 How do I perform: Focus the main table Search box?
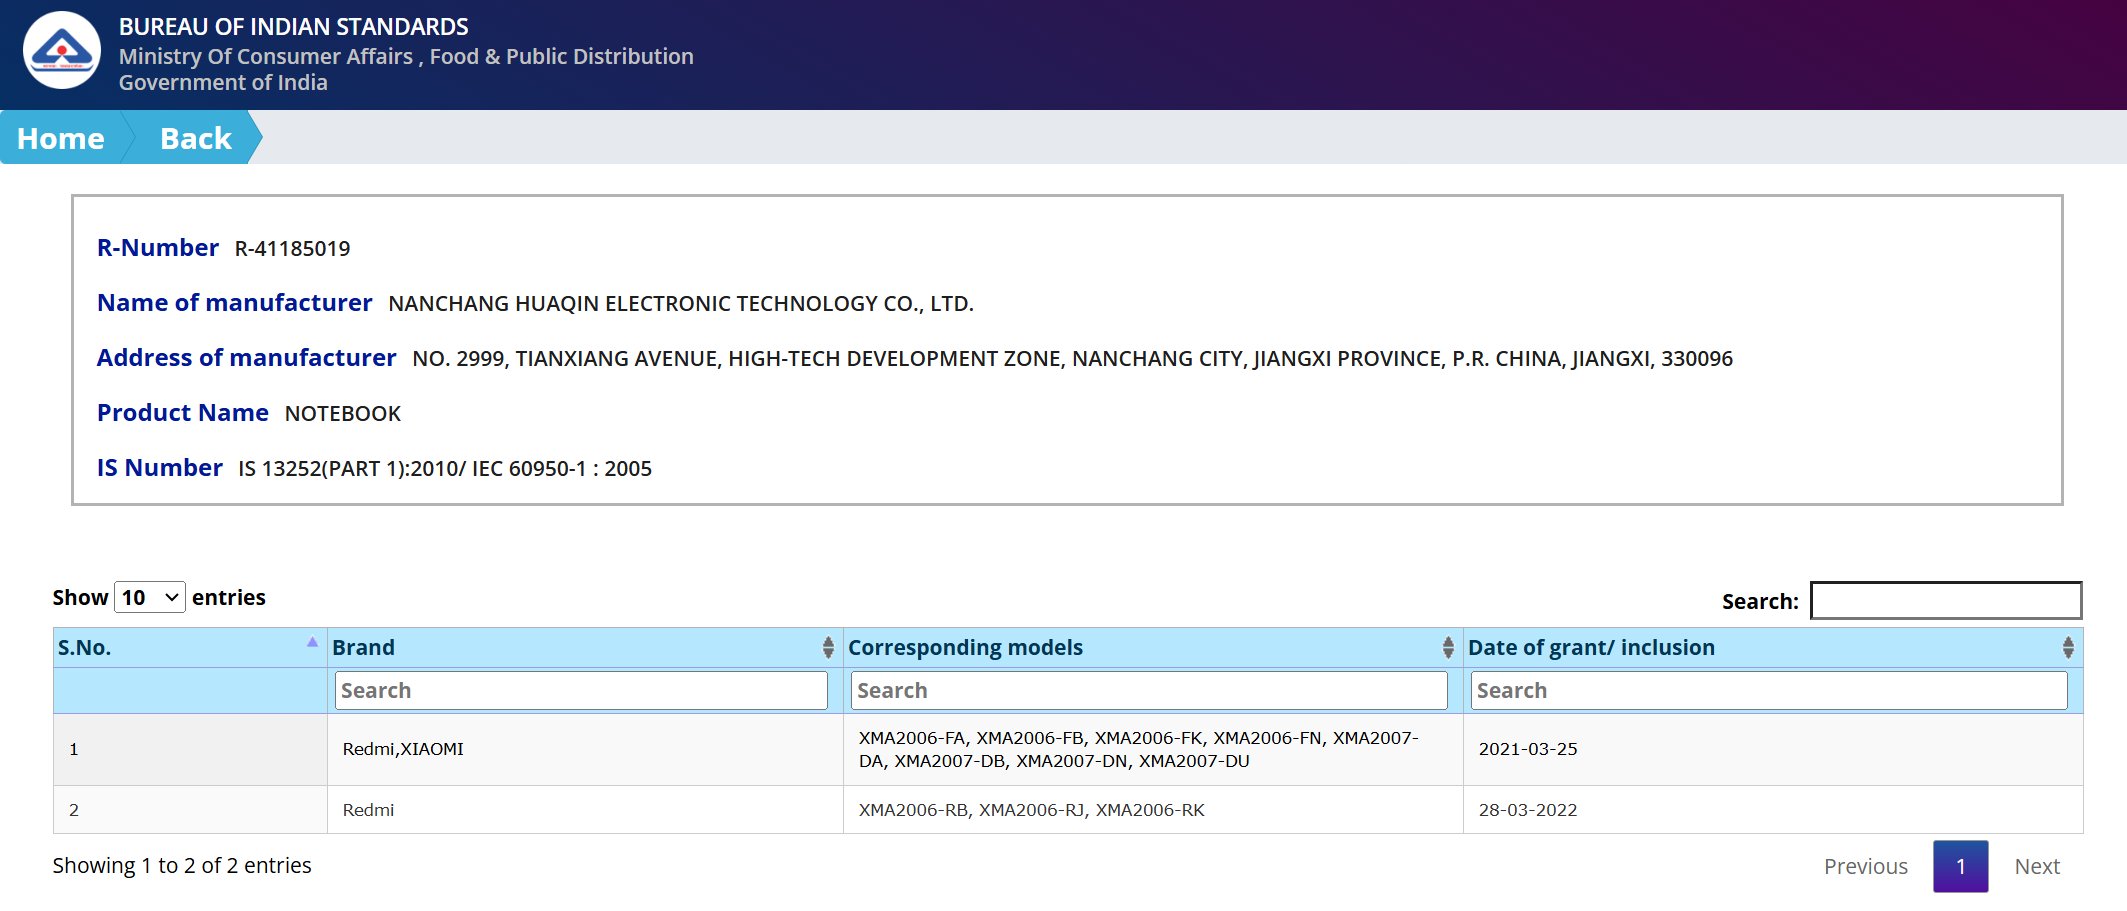(x=1945, y=601)
